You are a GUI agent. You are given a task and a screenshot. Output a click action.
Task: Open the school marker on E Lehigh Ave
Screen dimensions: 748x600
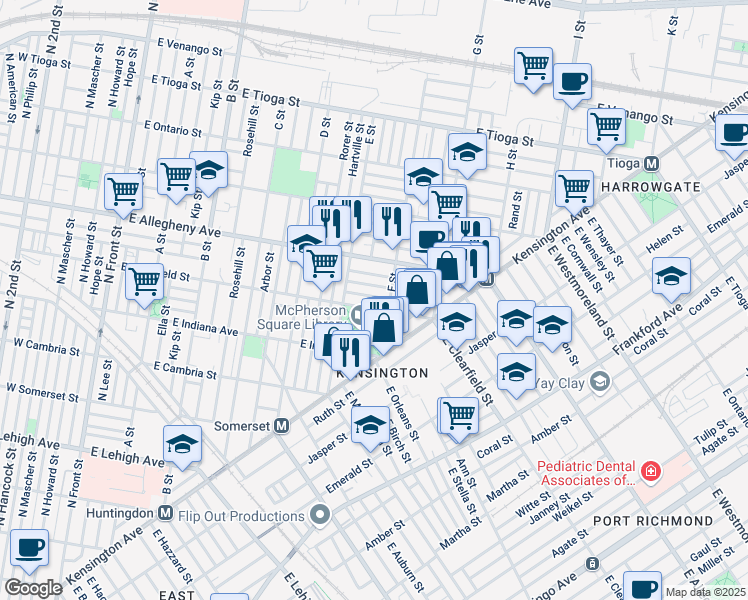pos(182,448)
